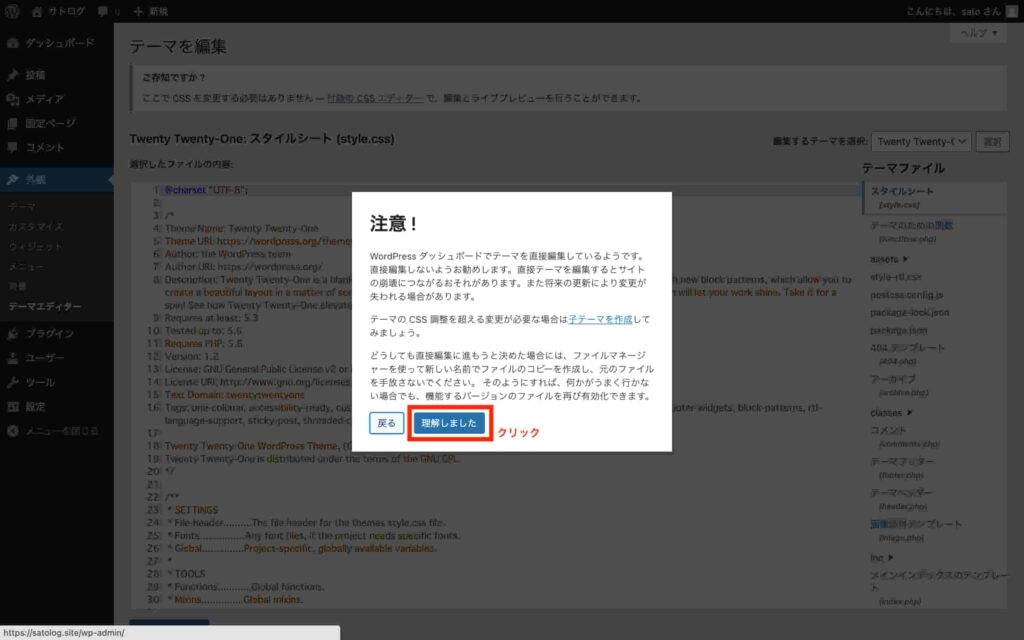This screenshot has width=1024, height=640.
Task: Click the ツール wrench icon
Action: click(x=12, y=382)
